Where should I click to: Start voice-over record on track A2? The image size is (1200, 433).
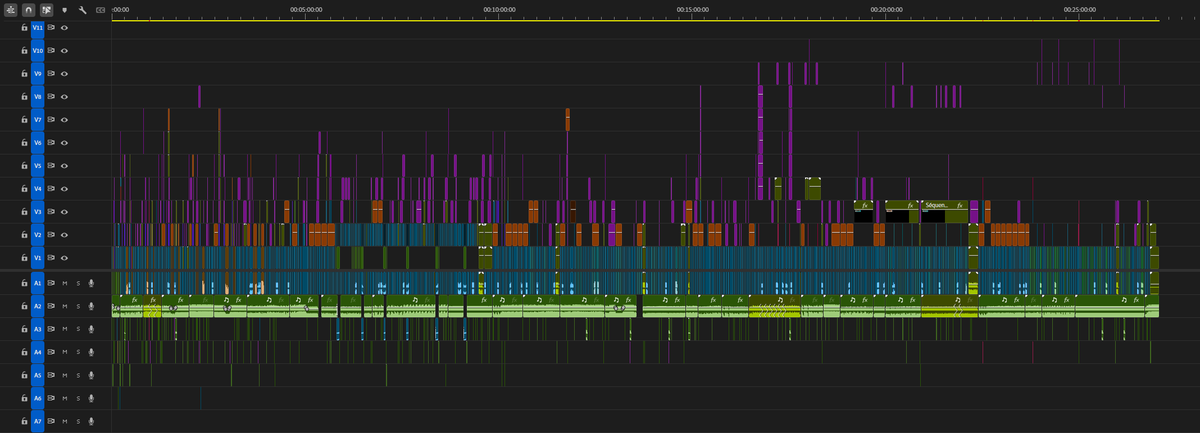pyautogui.click(x=91, y=306)
